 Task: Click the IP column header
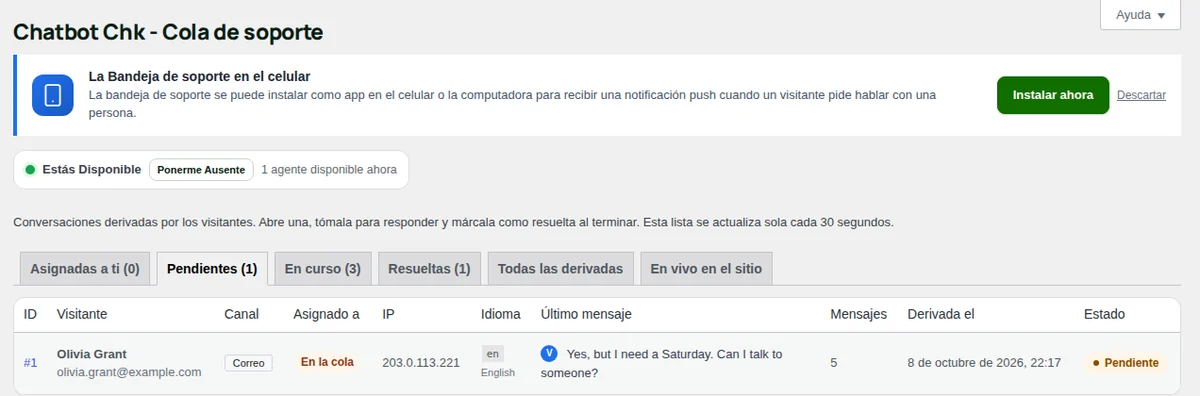pos(389,314)
